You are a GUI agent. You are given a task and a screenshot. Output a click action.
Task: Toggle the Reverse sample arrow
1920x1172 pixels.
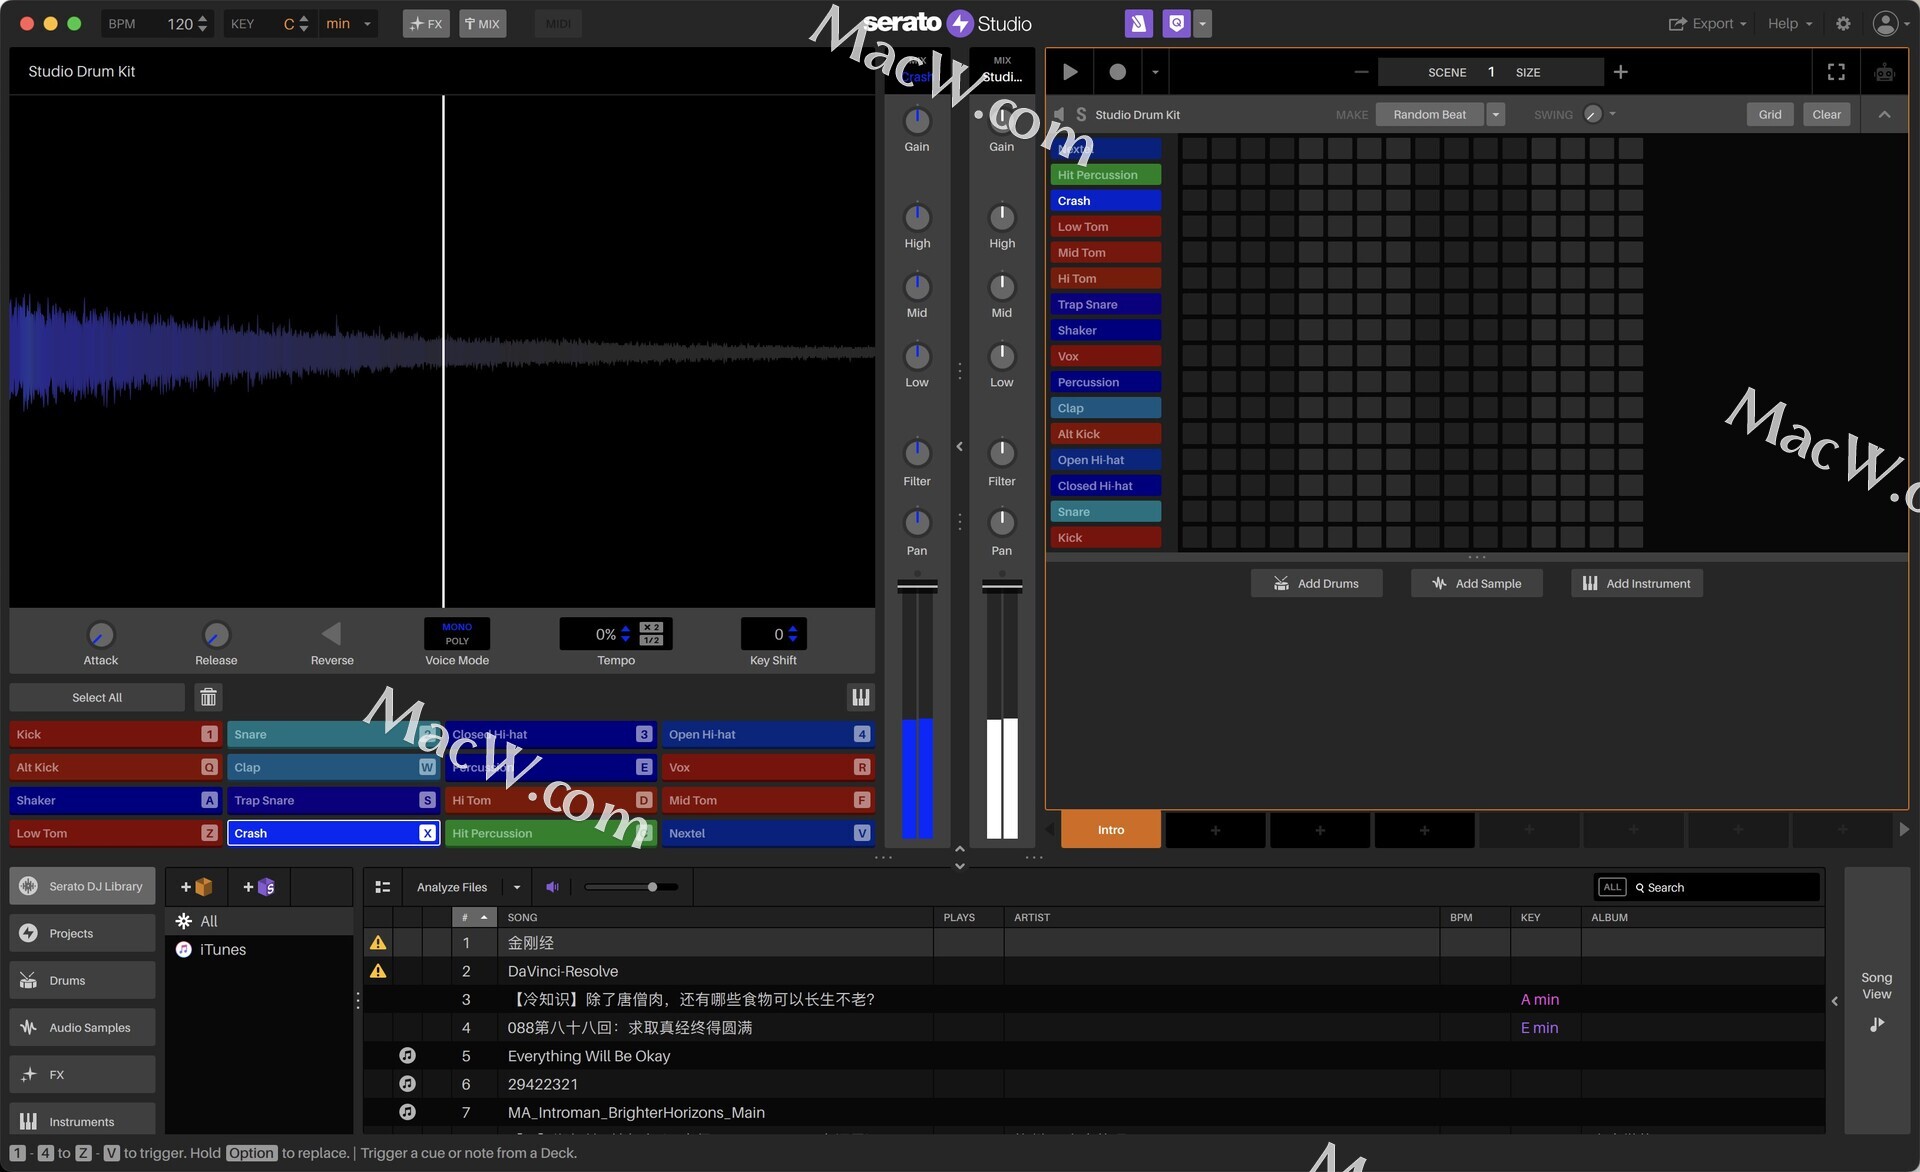[332, 634]
